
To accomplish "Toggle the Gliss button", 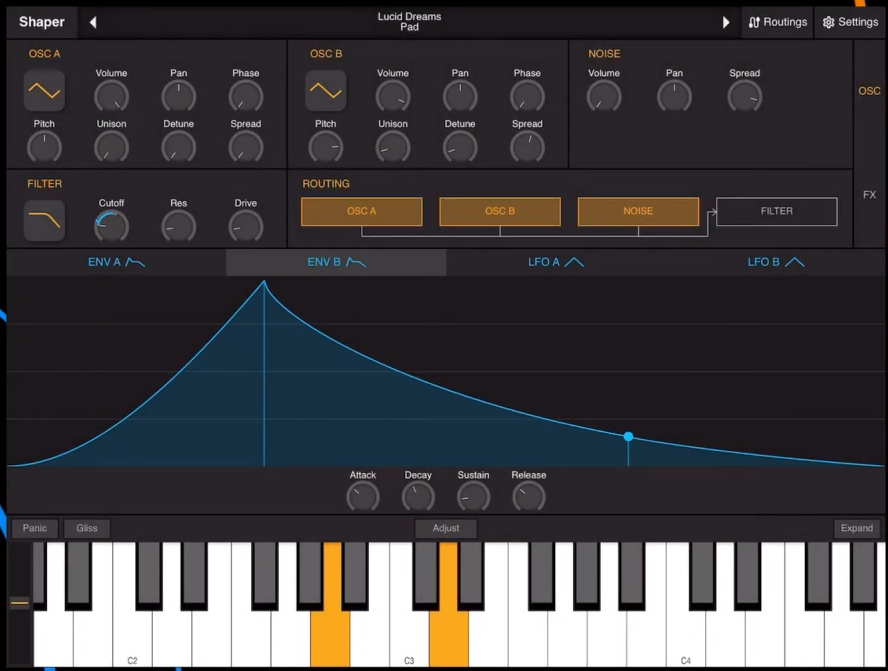I will 87,528.
